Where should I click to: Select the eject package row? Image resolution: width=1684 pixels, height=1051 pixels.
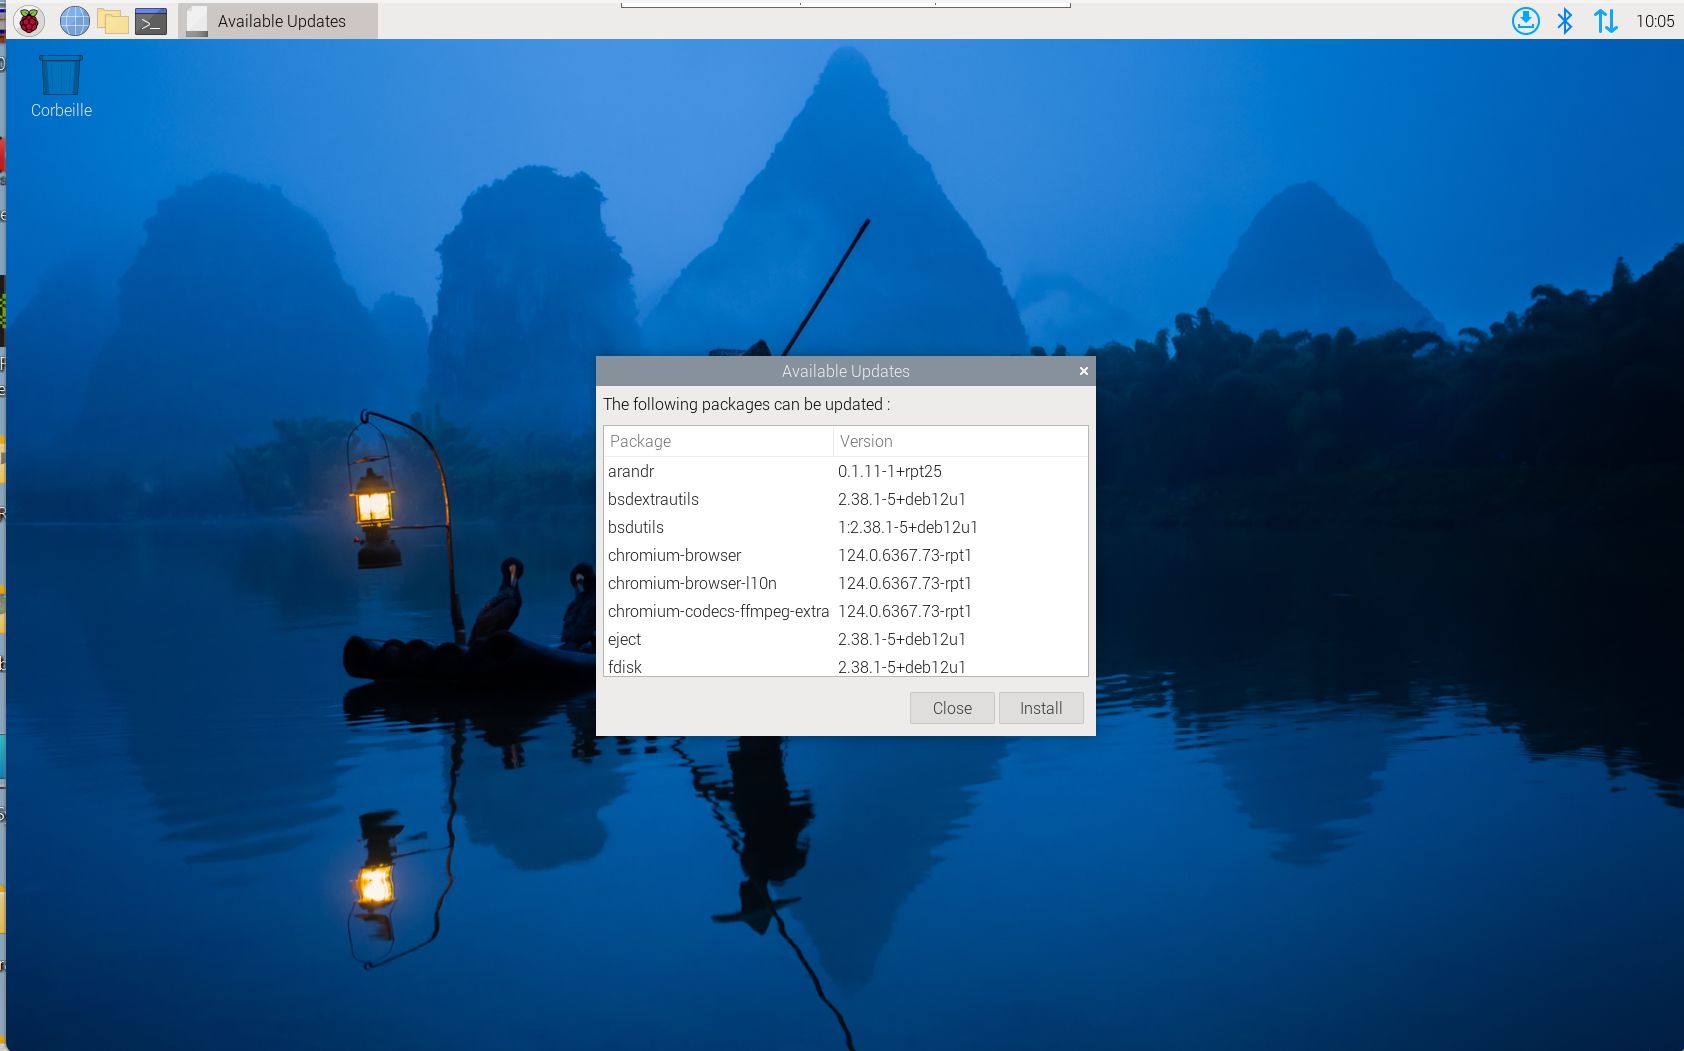tap(845, 639)
